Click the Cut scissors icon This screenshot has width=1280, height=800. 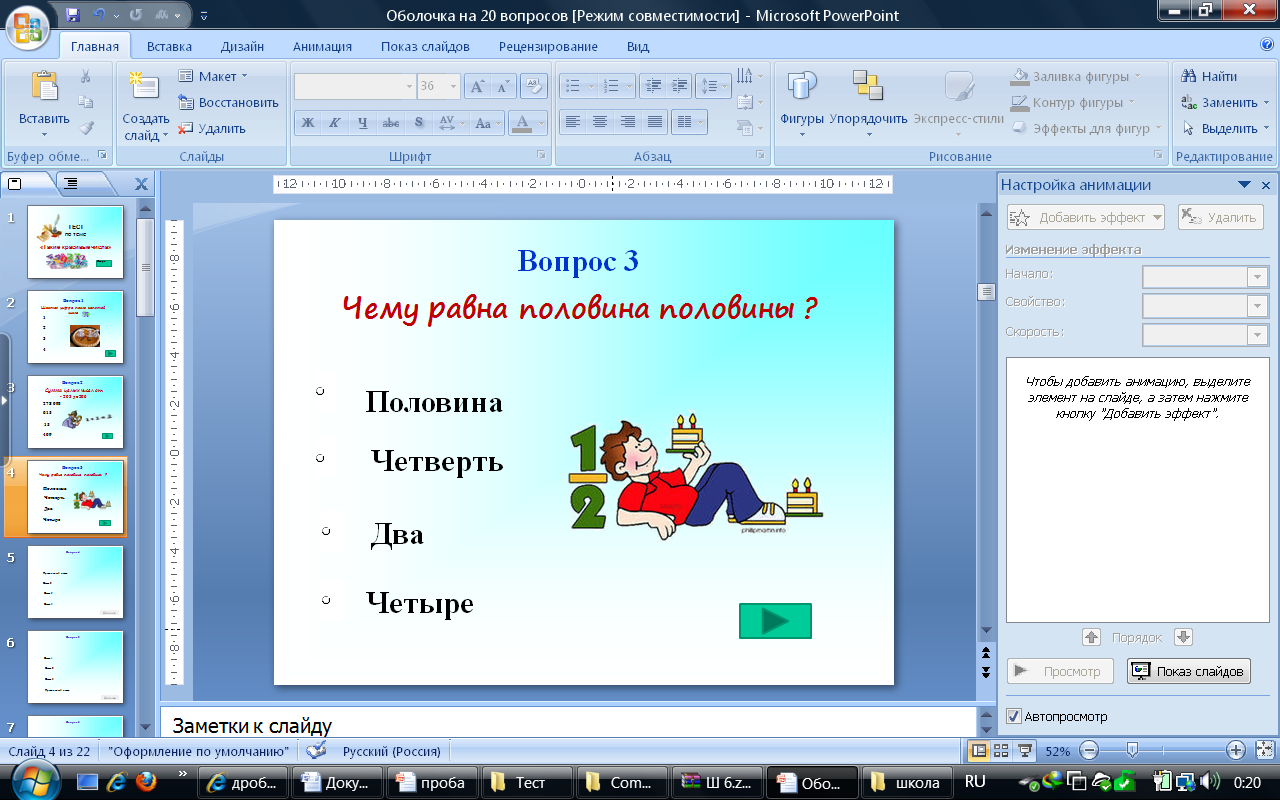click(x=86, y=77)
